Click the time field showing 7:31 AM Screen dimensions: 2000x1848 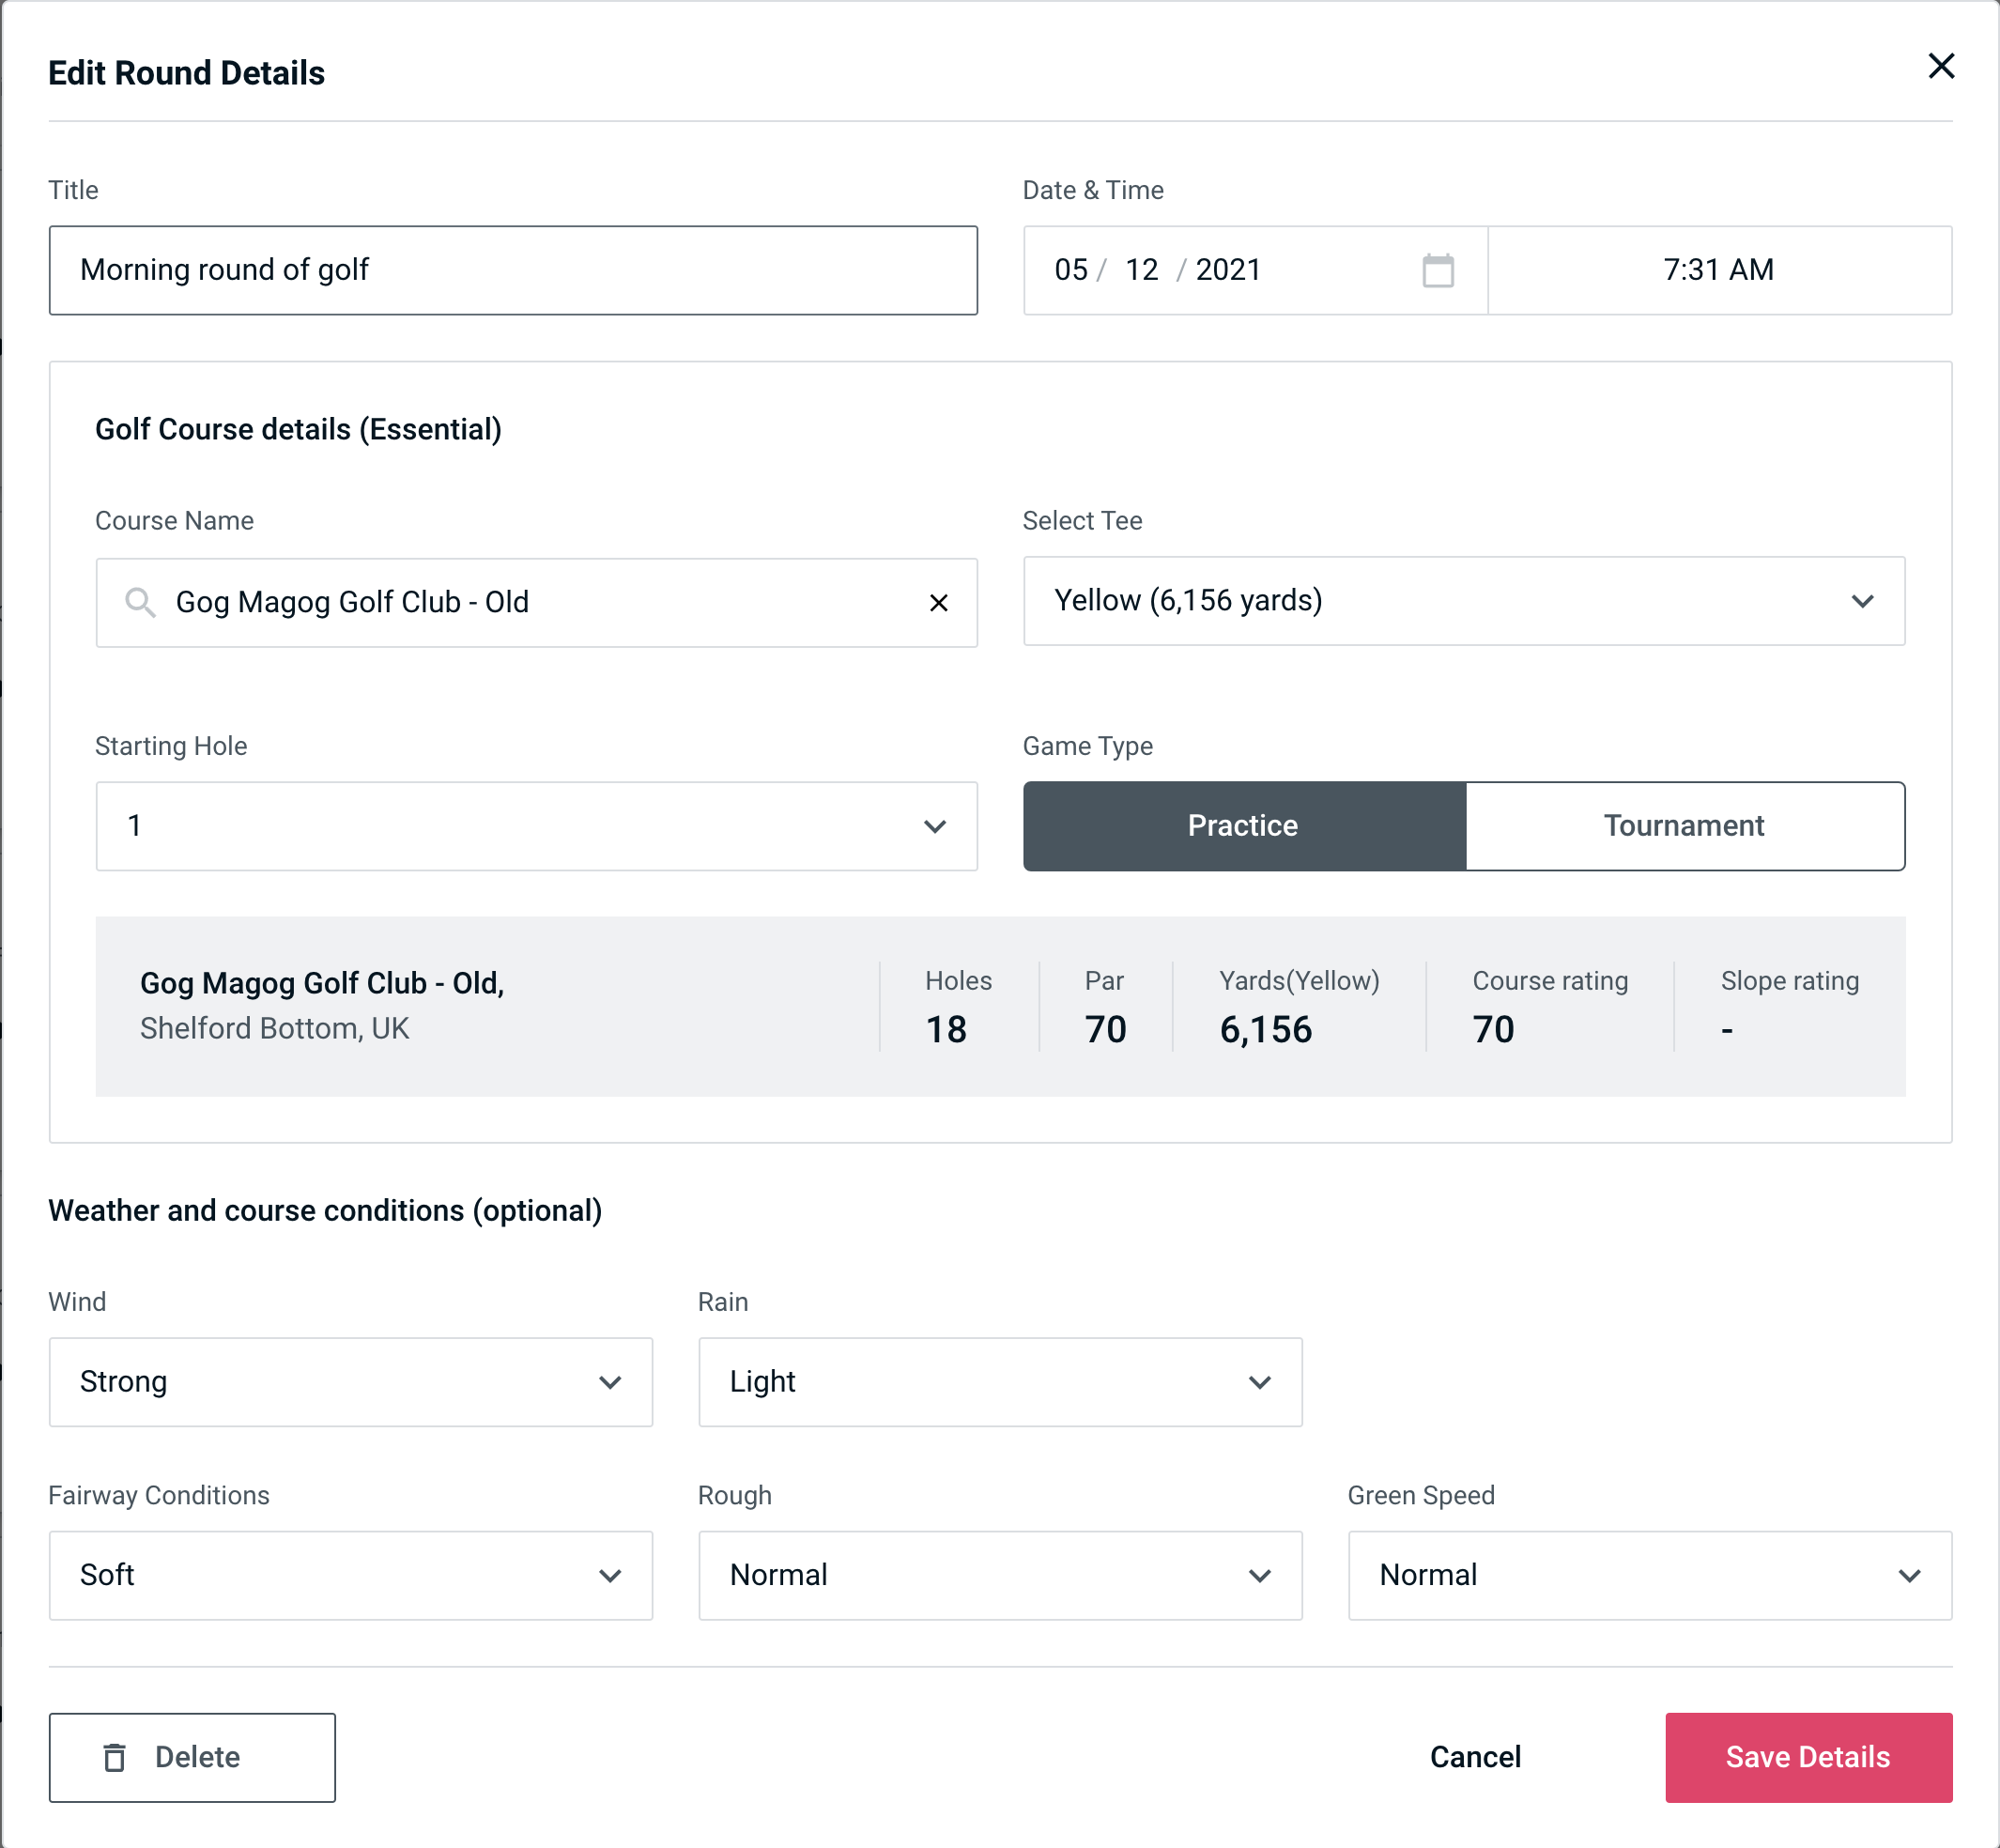coord(1721,270)
